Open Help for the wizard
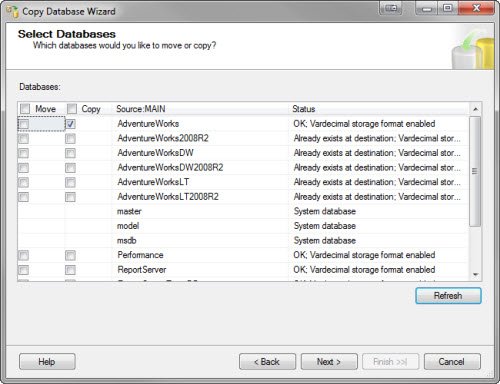Viewport: 500px width, 384px height. click(x=47, y=362)
